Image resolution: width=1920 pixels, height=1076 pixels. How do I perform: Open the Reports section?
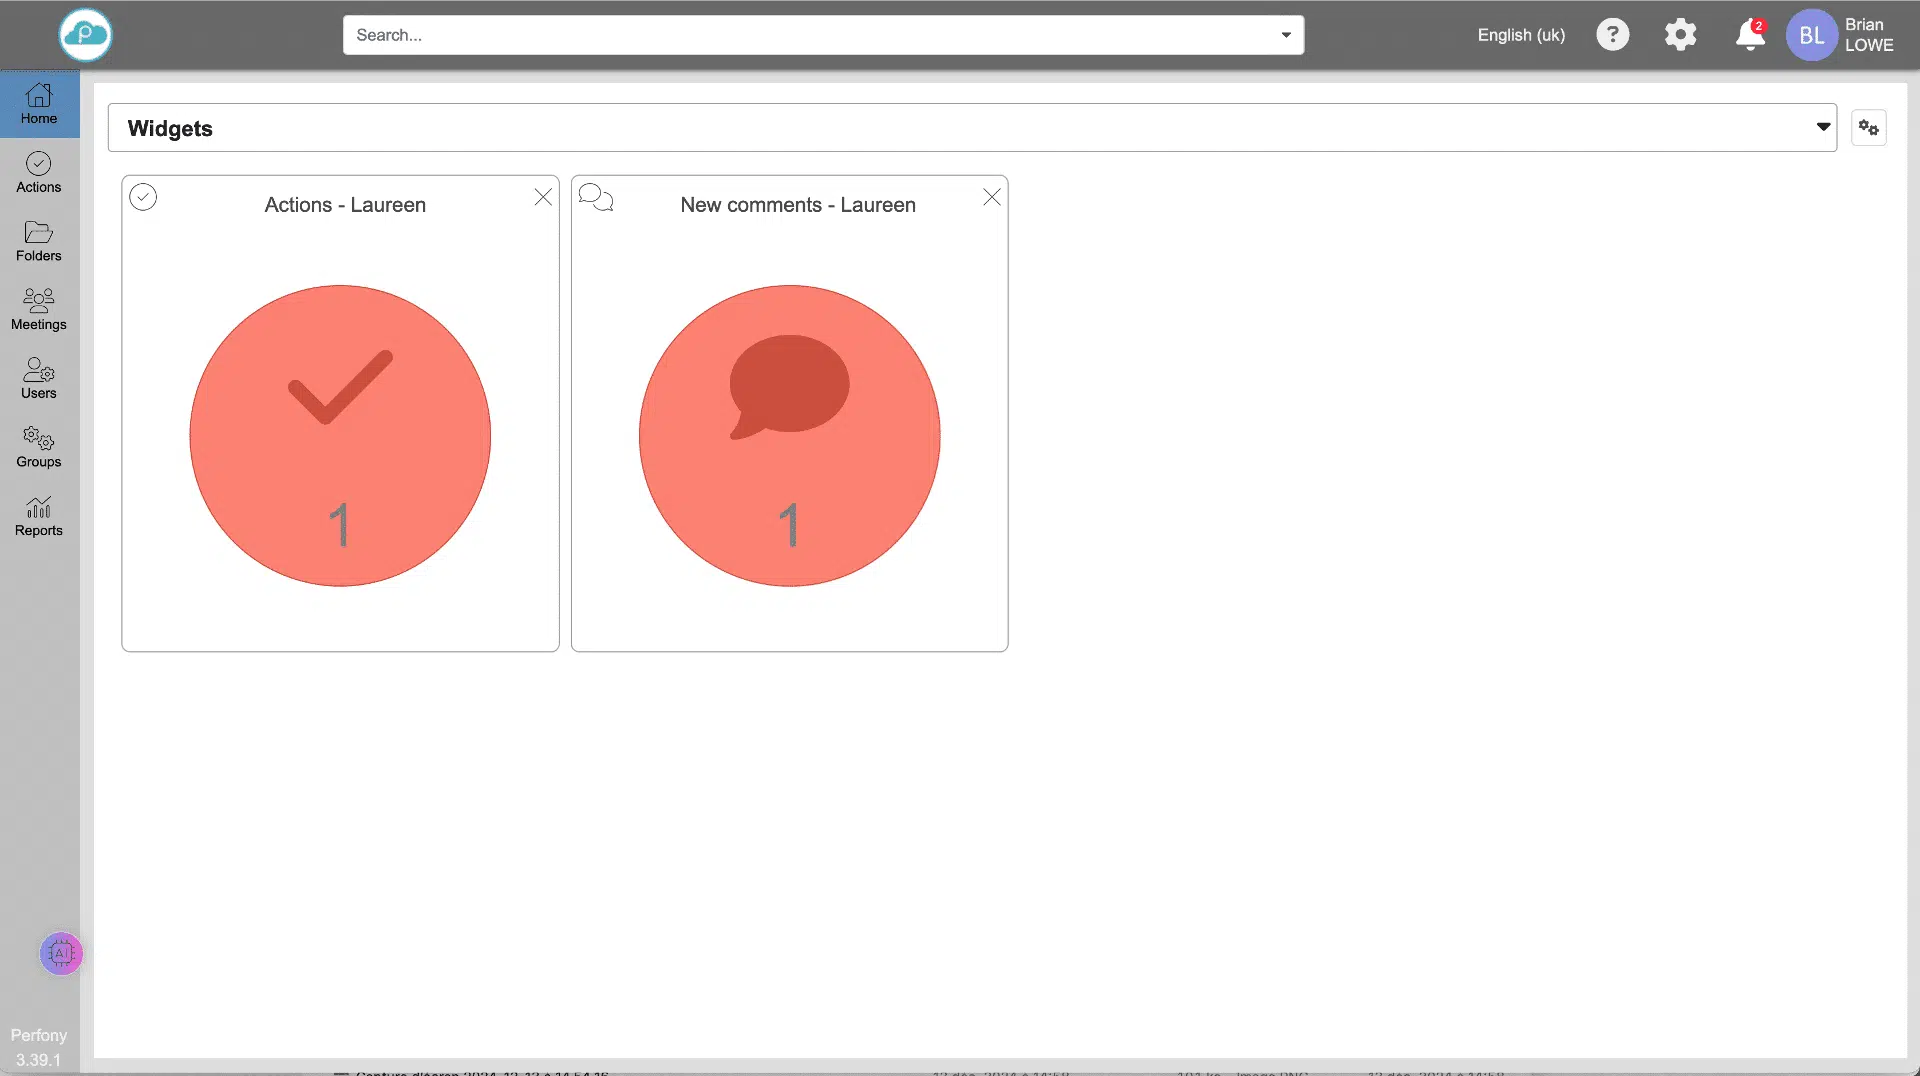coord(39,516)
